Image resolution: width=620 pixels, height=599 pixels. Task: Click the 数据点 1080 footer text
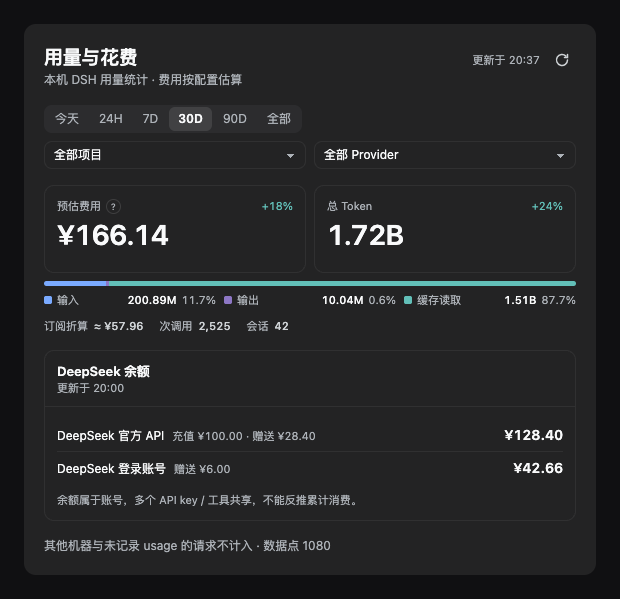pyautogui.click(x=297, y=546)
